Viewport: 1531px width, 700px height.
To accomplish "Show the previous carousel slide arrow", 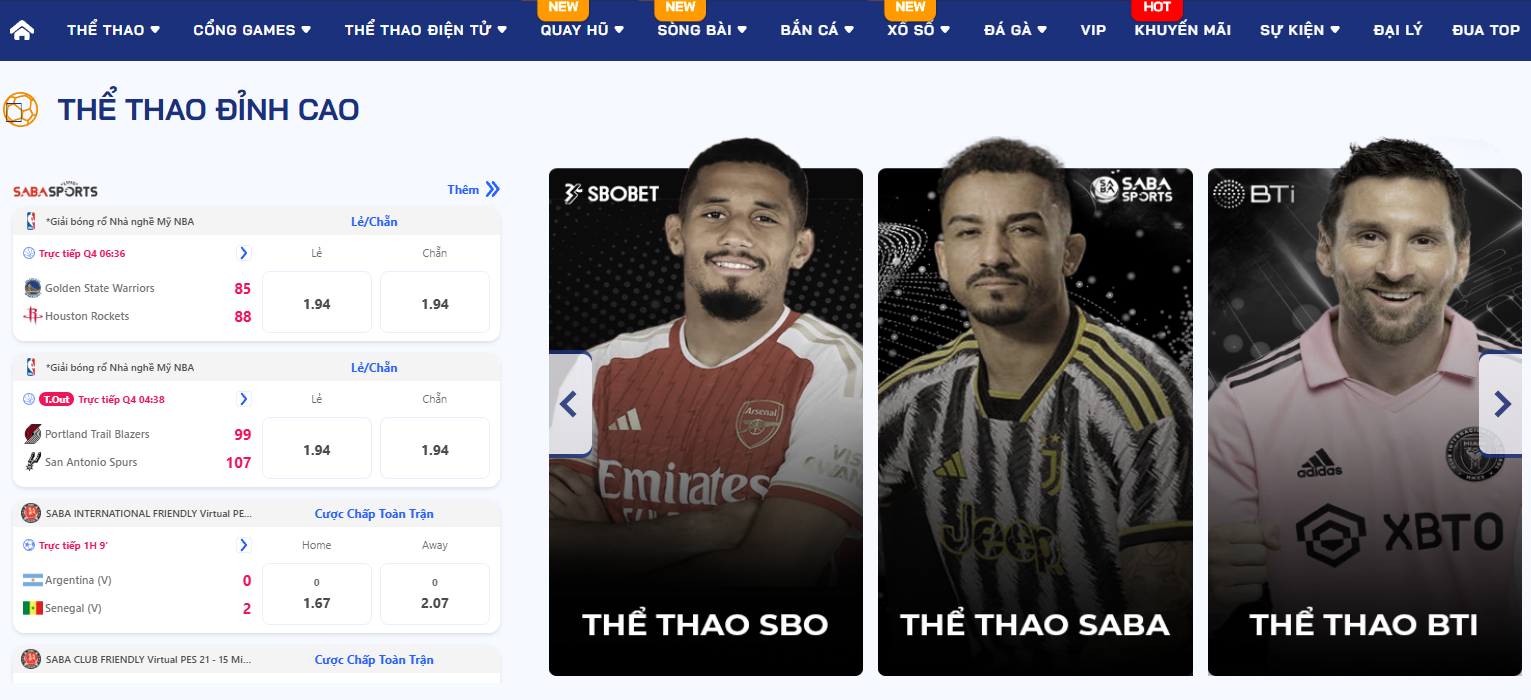I will tap(569, 404).
